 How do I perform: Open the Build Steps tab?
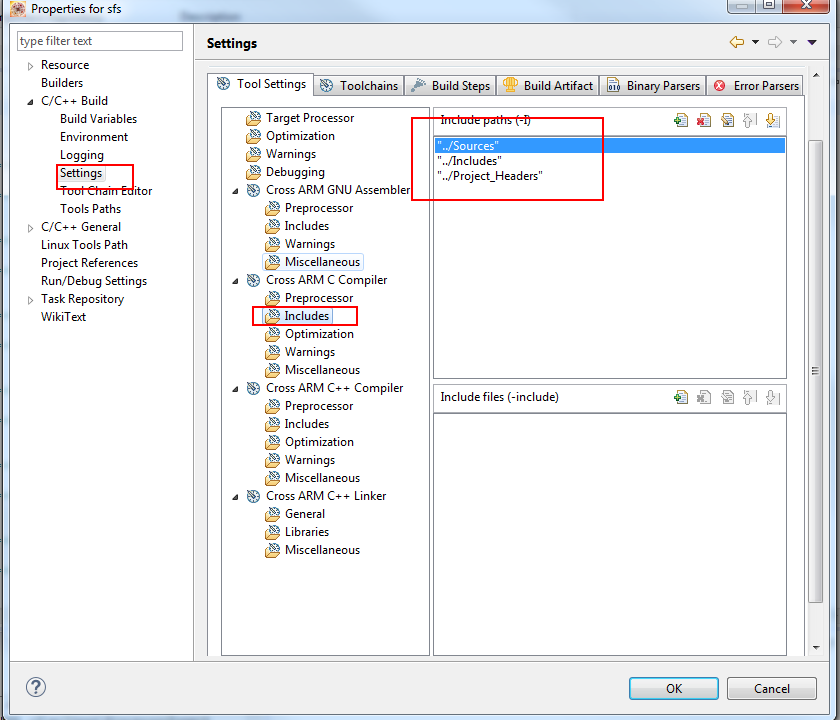tap(450, 86)
